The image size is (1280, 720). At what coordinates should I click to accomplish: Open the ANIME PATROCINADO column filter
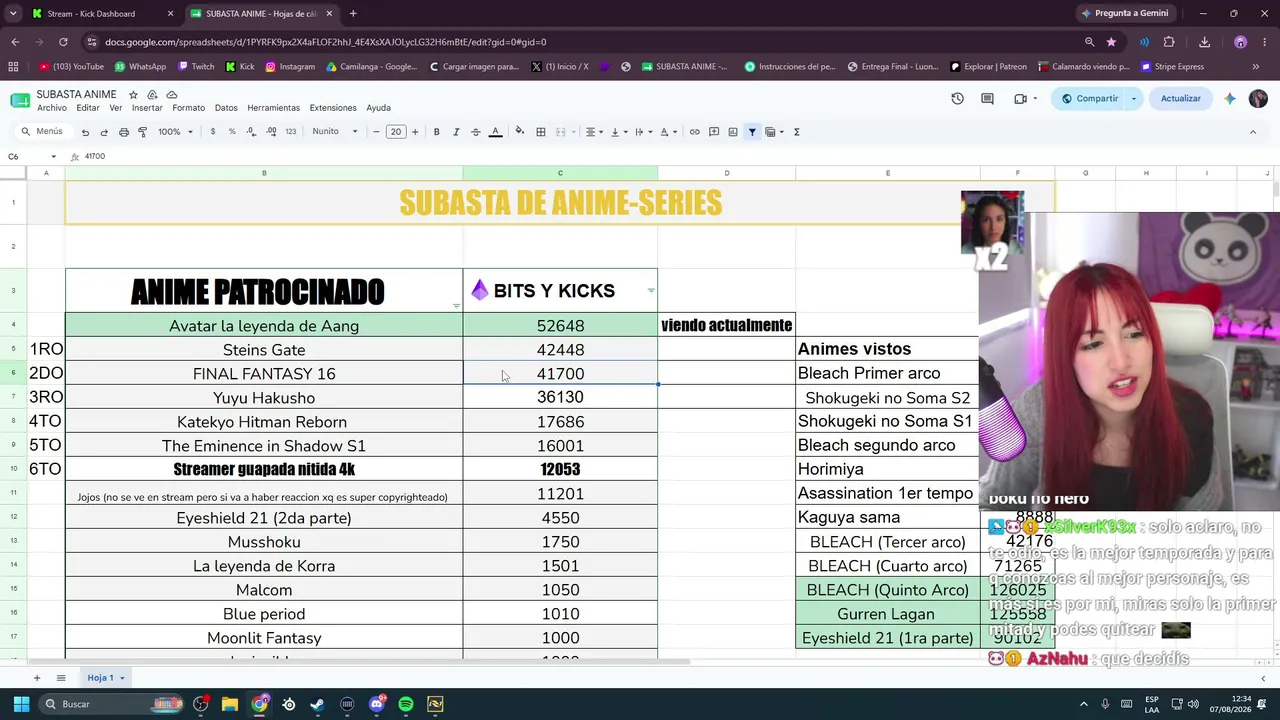(x=457, y=305)
